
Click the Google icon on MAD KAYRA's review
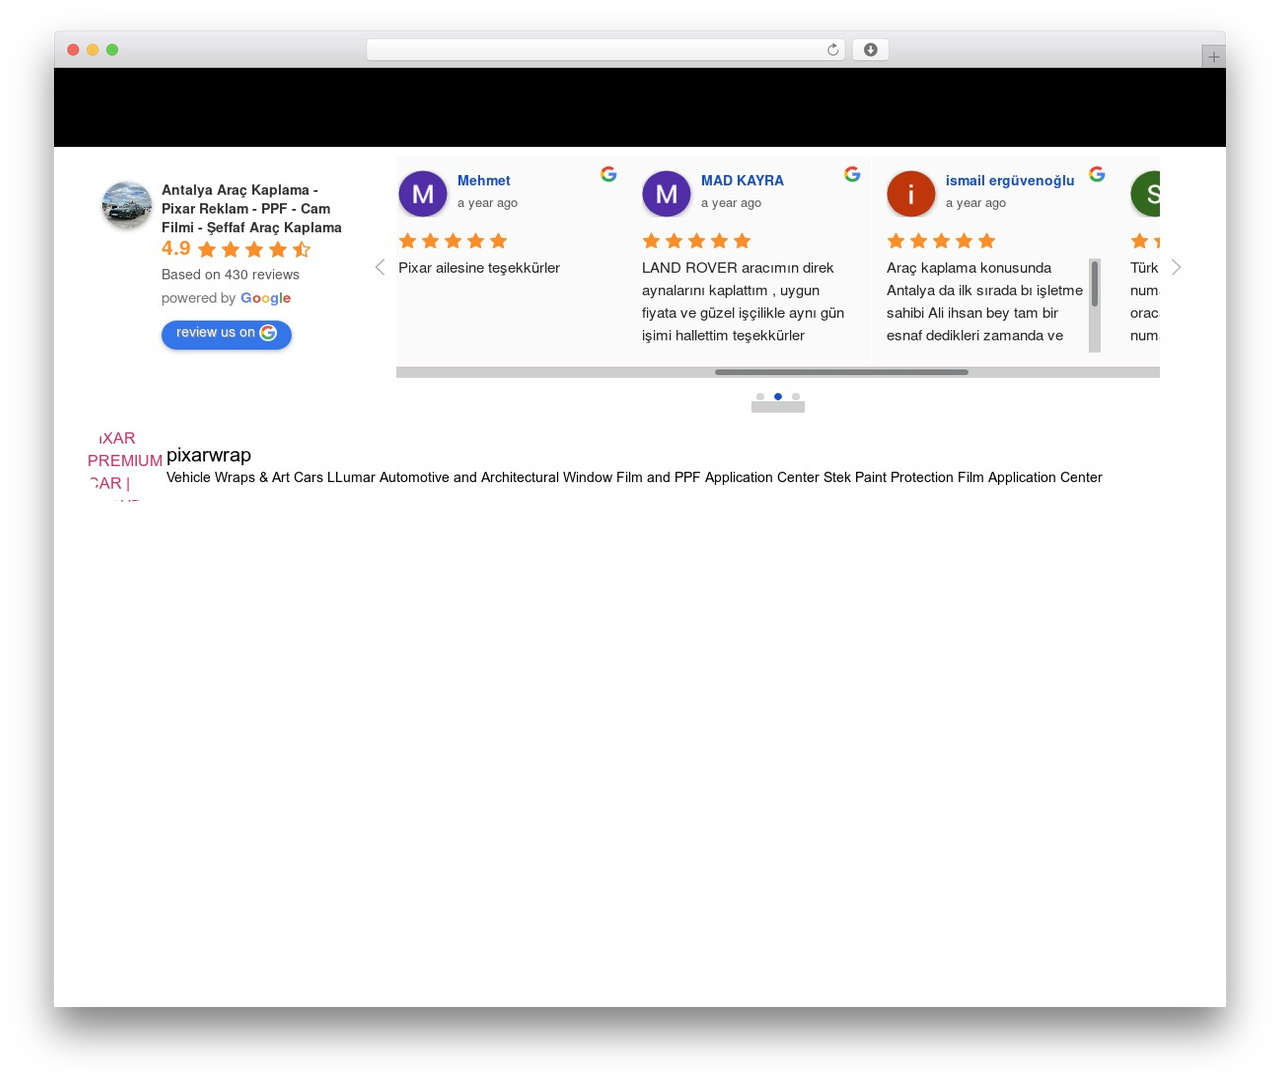852,174
